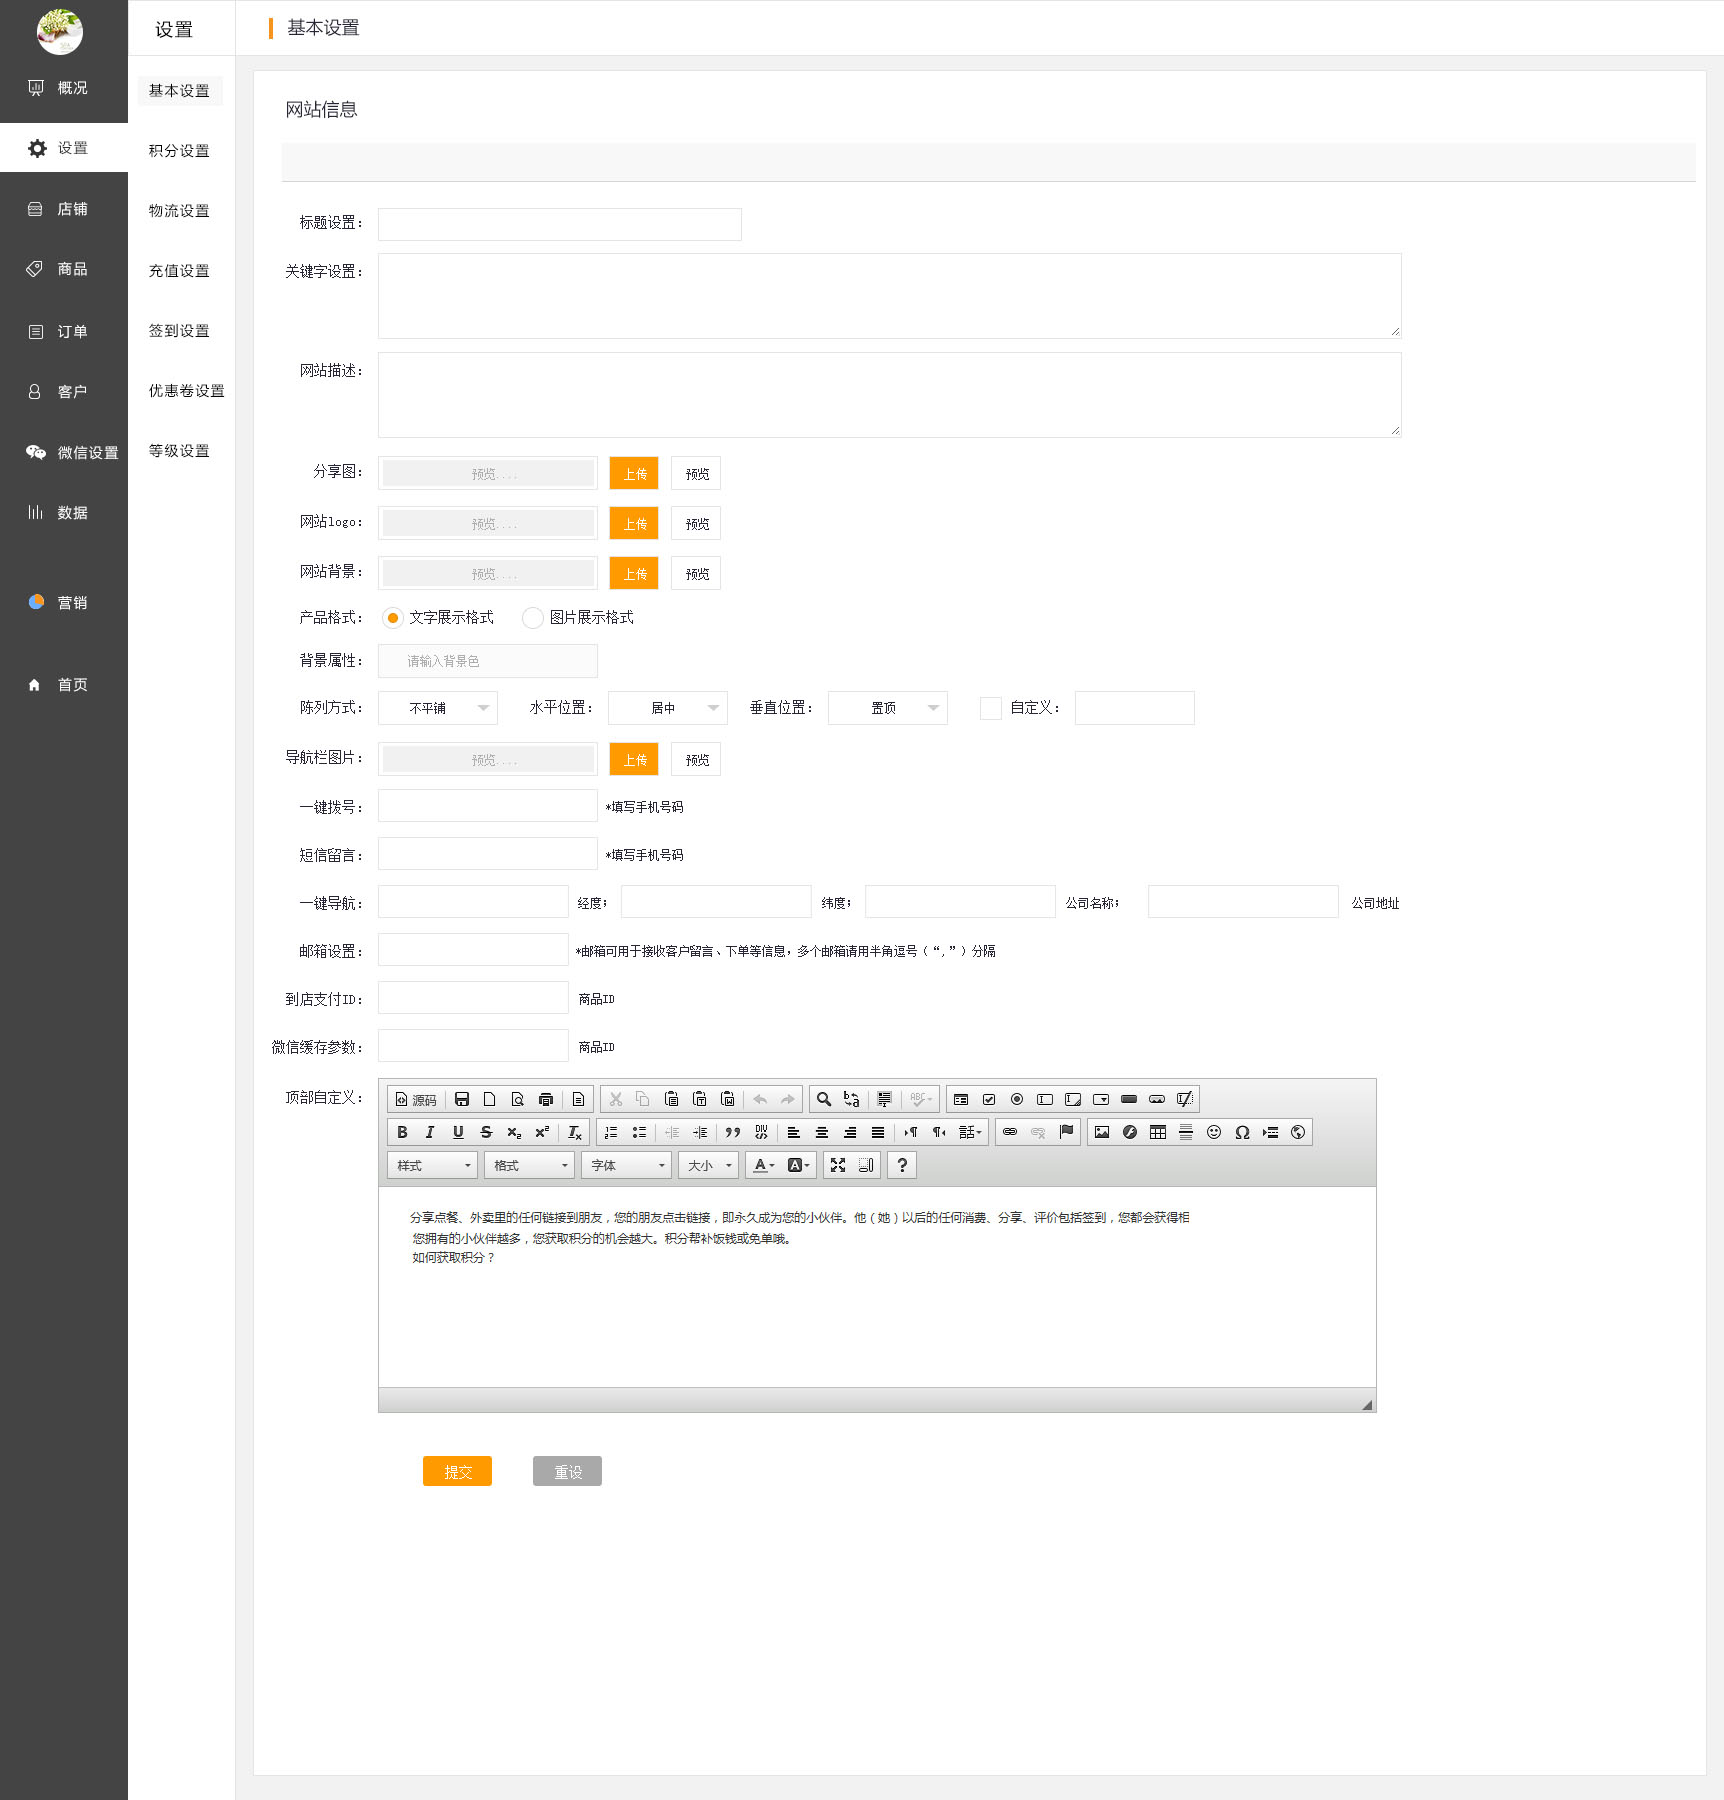Open 微信设置 in the left sidebar
This screenshot has height=1800, width=1724.
pyautogui.click(x=72, y=452)
